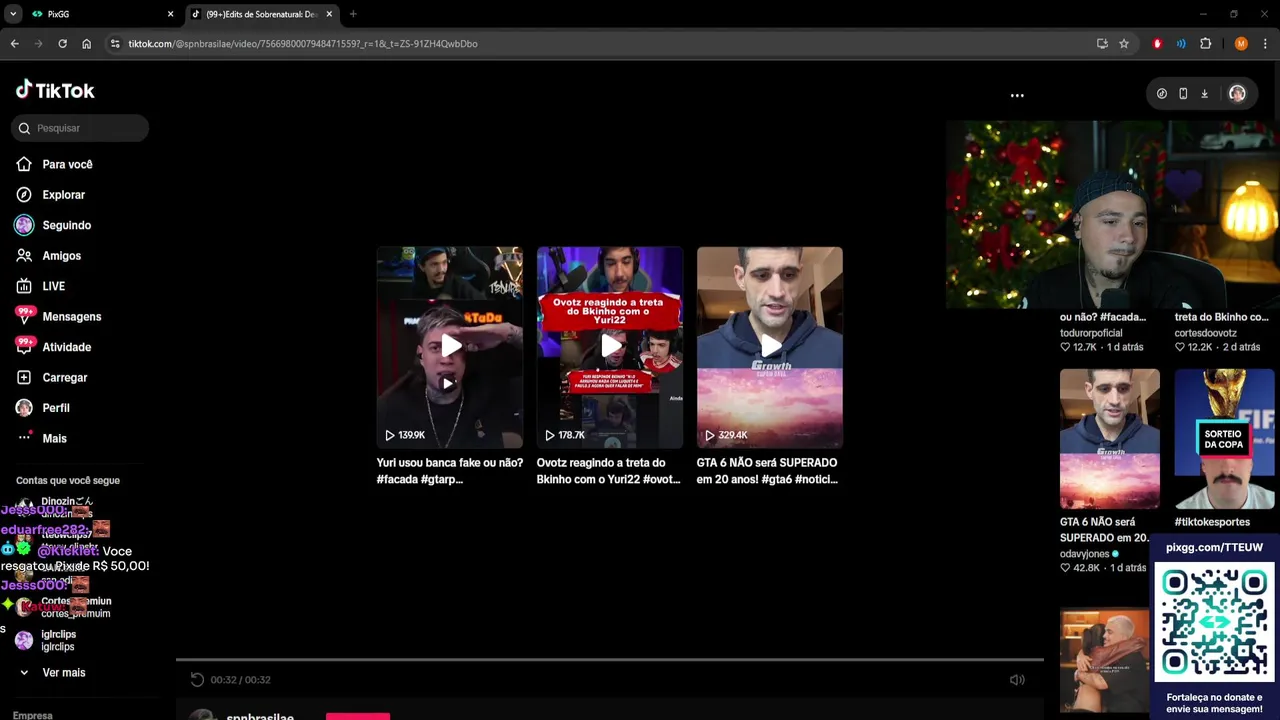Image resolution: width=1280 pixels, height=720 pixels.
Task: Open three-dots options above video
Action: 1017,96
